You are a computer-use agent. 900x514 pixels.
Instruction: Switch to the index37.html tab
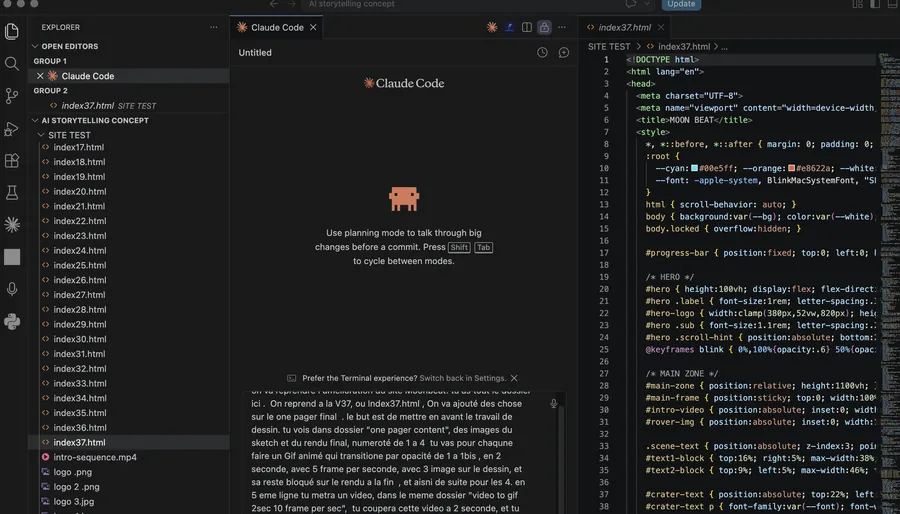click(x=624, y=27)
